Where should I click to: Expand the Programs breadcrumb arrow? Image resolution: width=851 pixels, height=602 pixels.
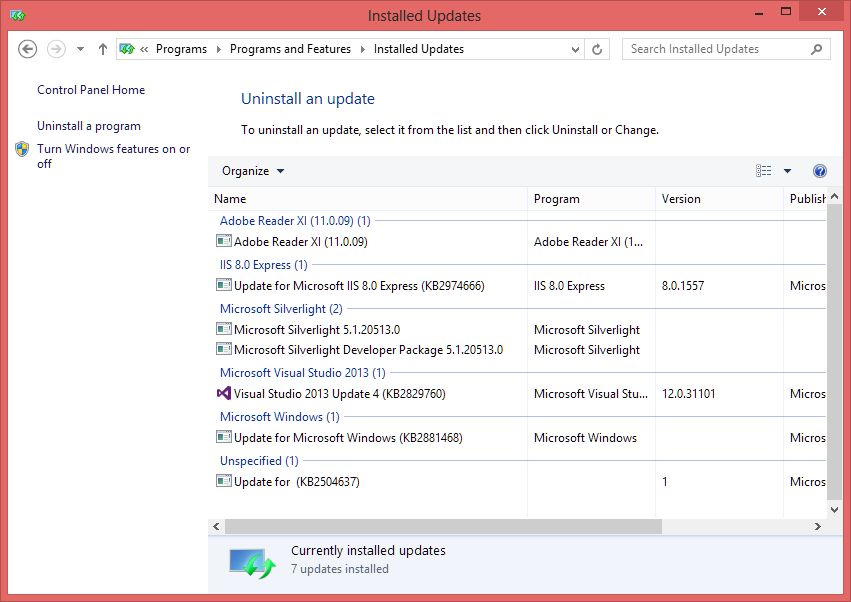[219, 49]
